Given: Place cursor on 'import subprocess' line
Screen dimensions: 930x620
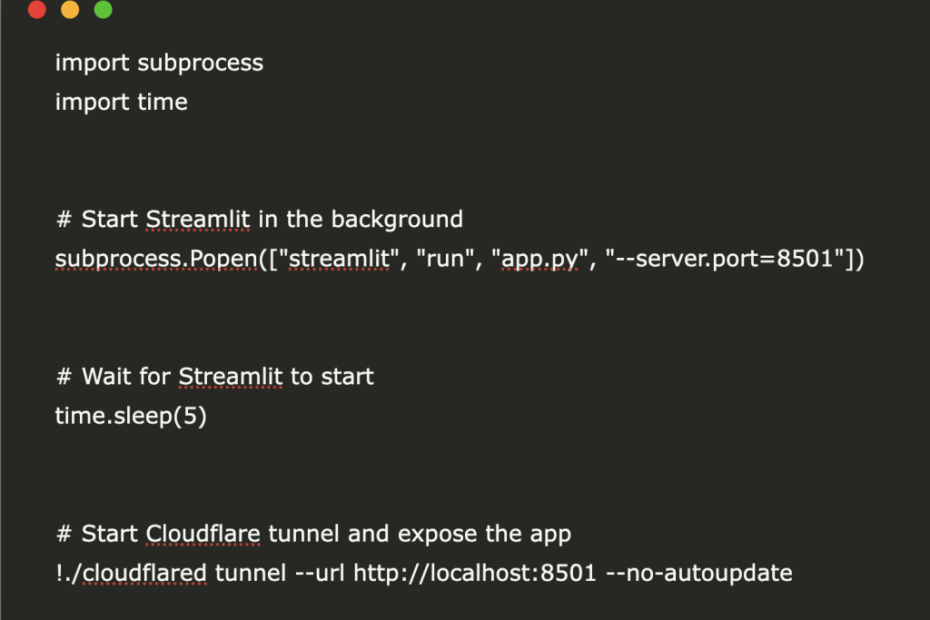Looking at the screenshot, I should tap(159, 63).
